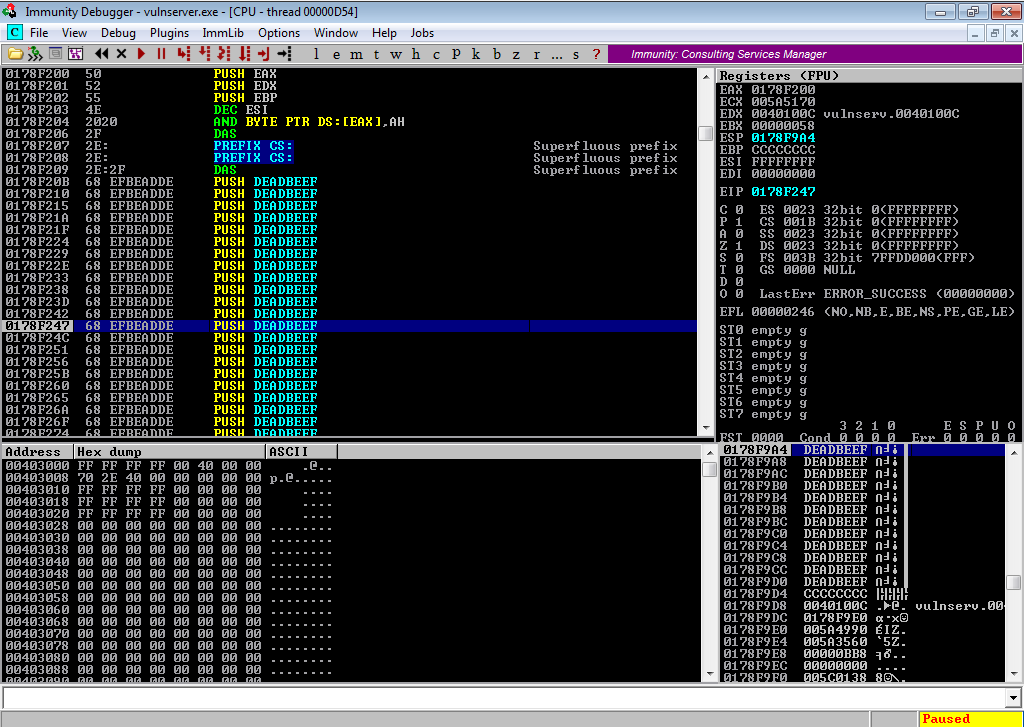Open help with red question mark
Image resolution: width=1024 pixels, height=727 pixels.
[x=596, y=54]
